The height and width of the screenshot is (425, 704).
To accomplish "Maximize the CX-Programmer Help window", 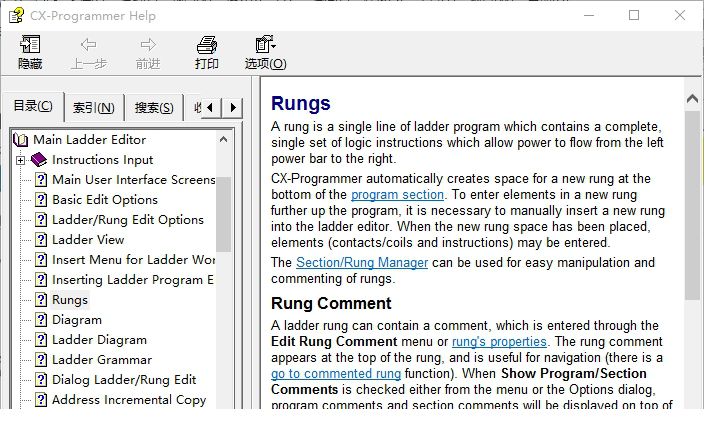I will click(x=634, y=15).
